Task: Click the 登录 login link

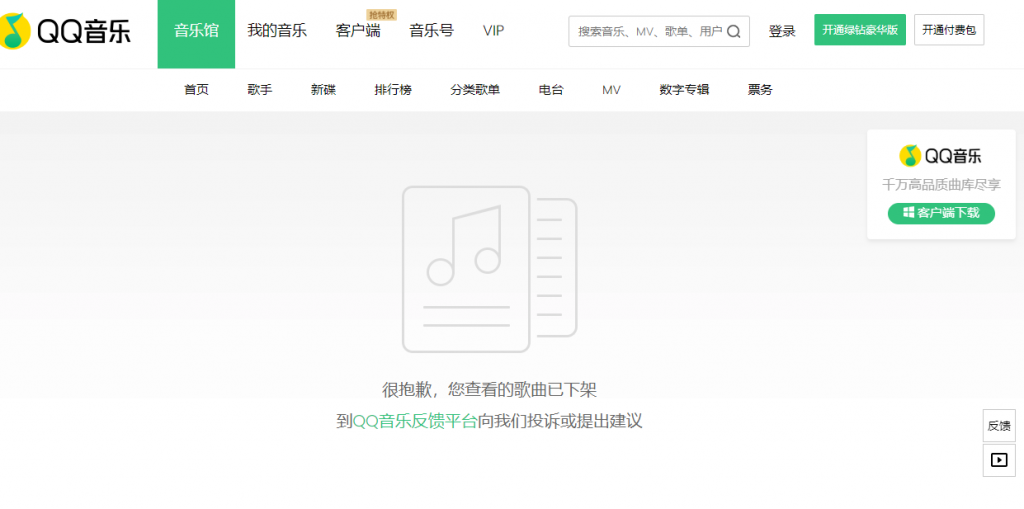Action: pos(782,31)
